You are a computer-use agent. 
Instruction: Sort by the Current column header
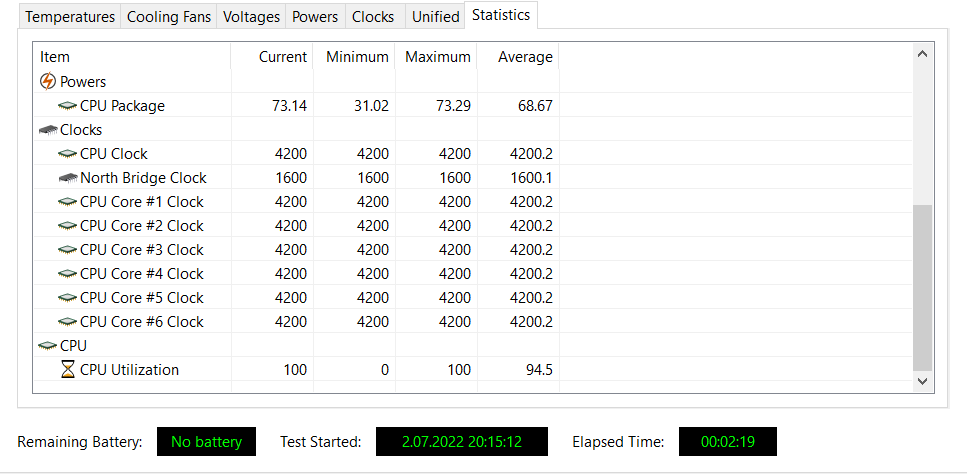point(272,57)
